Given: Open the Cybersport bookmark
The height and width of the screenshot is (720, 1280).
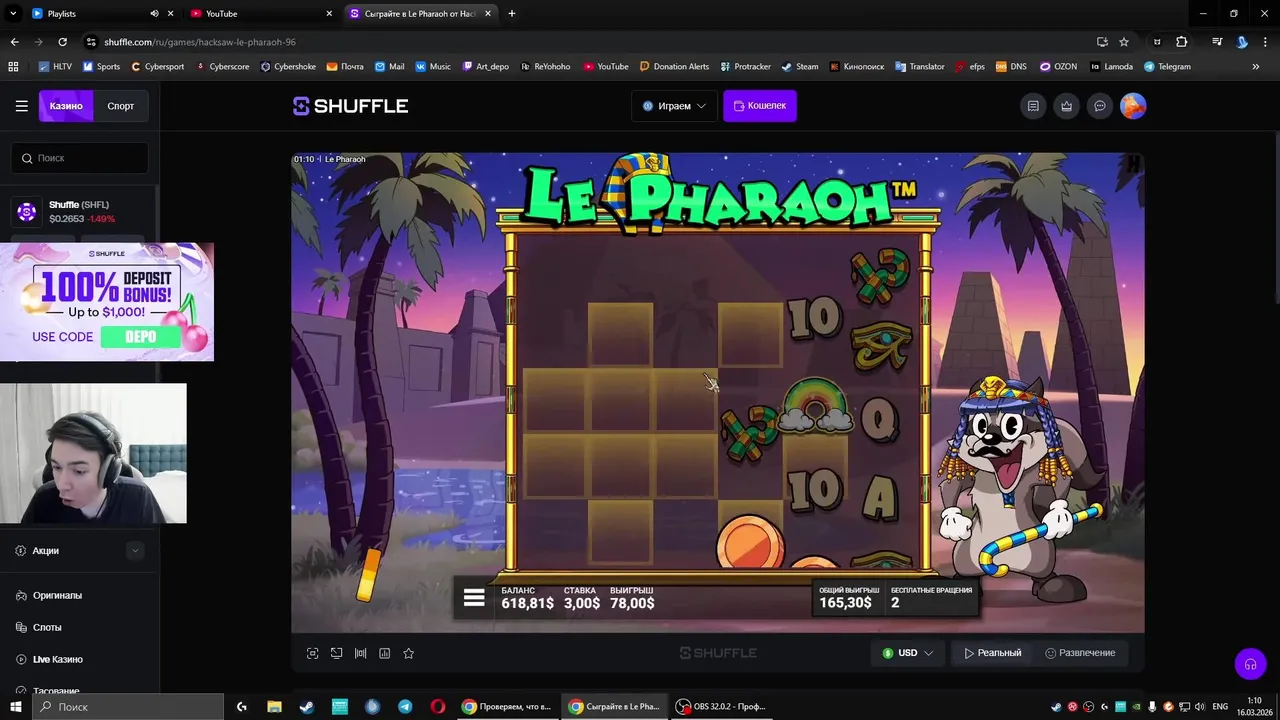Looking at the screenshot, I should (x=157, y=67).
